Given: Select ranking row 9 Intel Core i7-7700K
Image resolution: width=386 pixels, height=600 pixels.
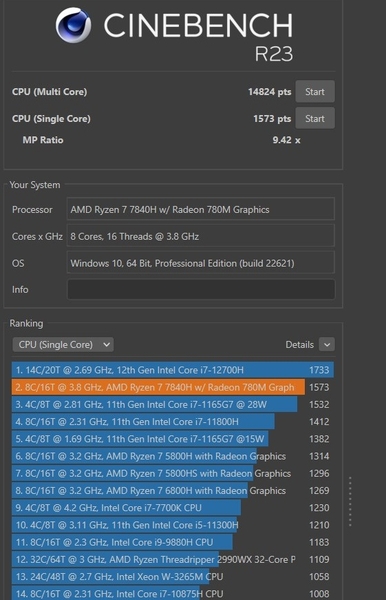Looking at the screenshot, I should (173, 508).
